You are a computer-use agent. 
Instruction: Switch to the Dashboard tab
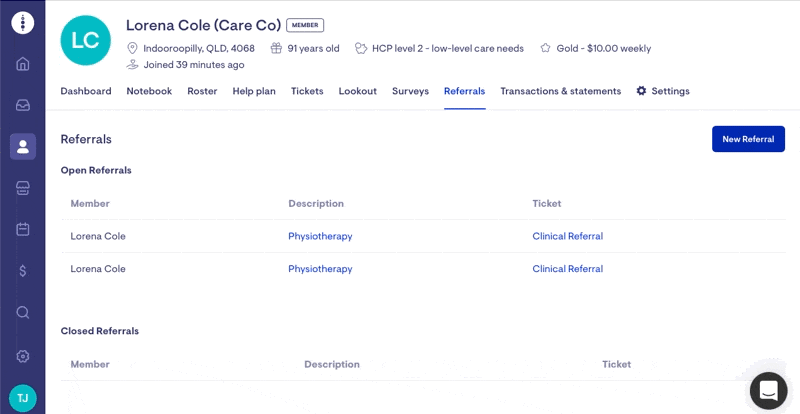click(x=86, y=91)
